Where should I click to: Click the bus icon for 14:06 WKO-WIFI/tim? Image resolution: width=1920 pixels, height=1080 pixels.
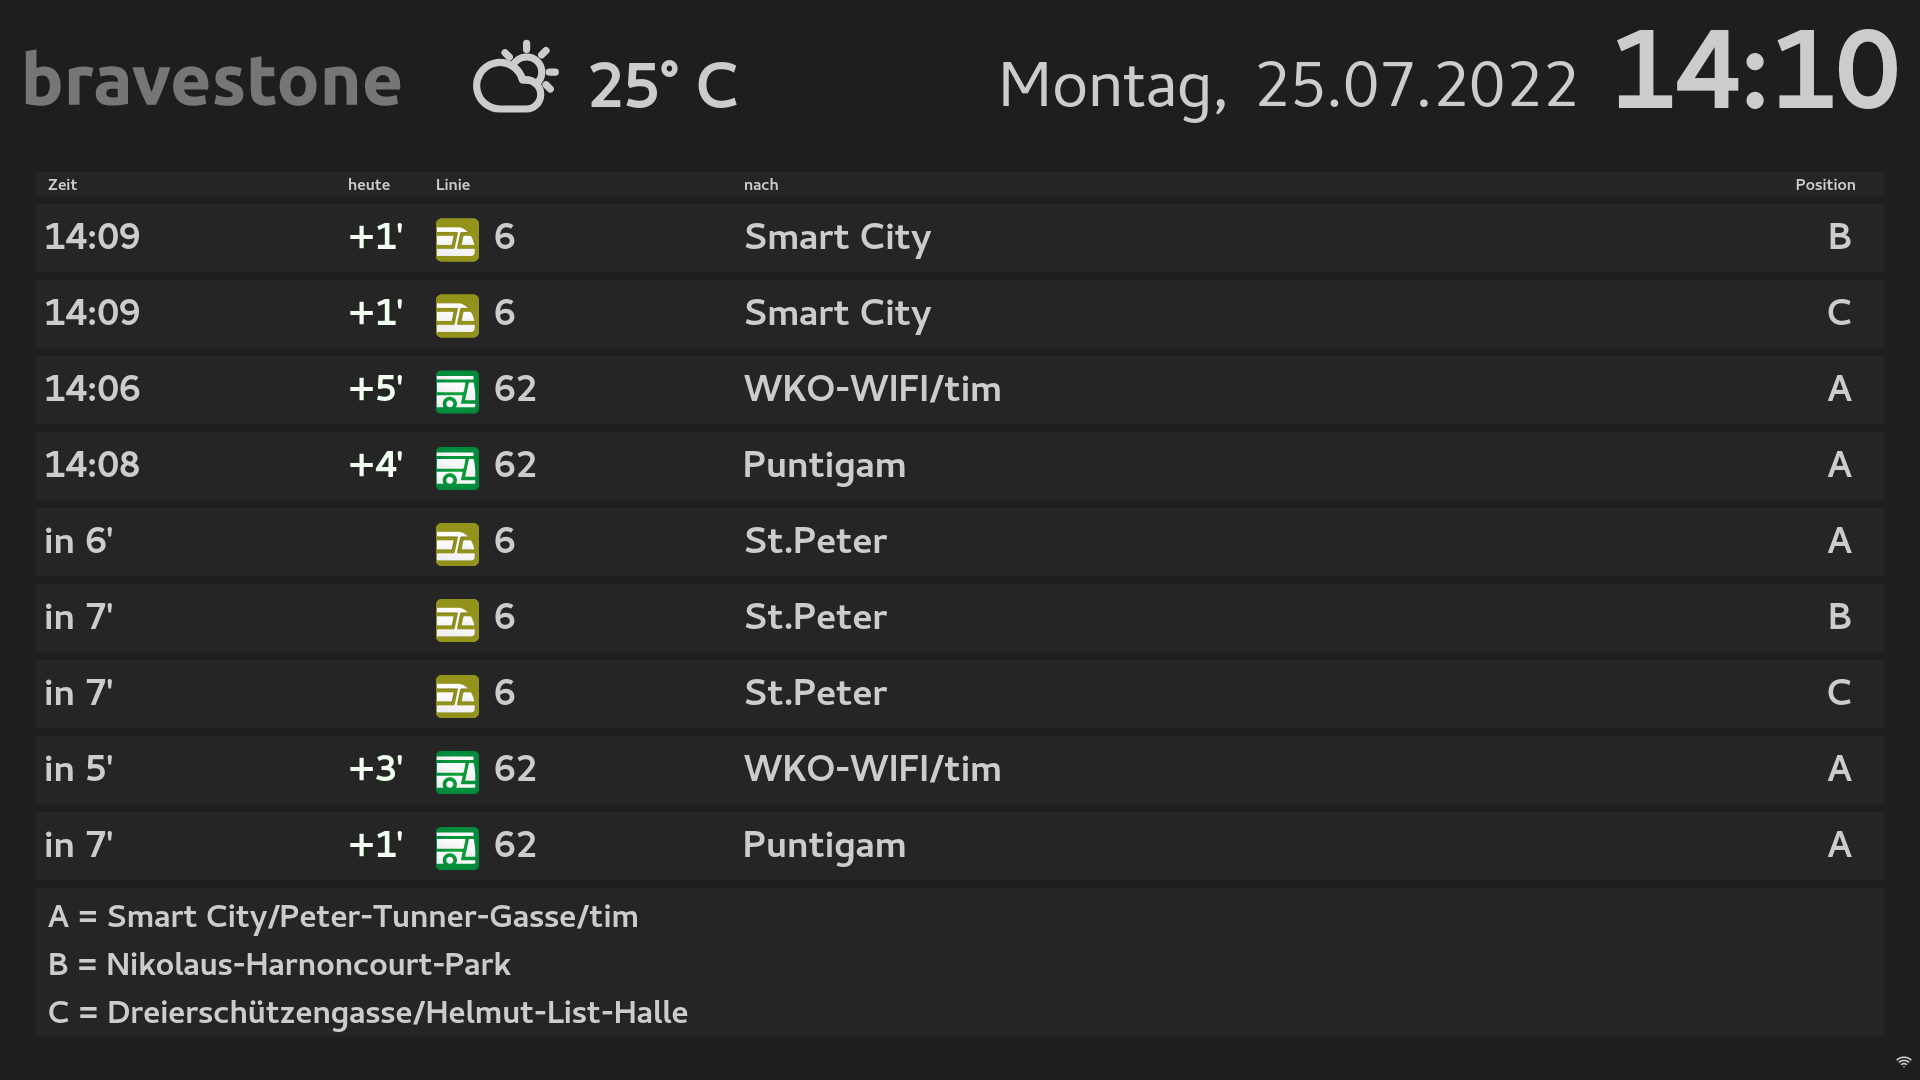tap(457, 392)
